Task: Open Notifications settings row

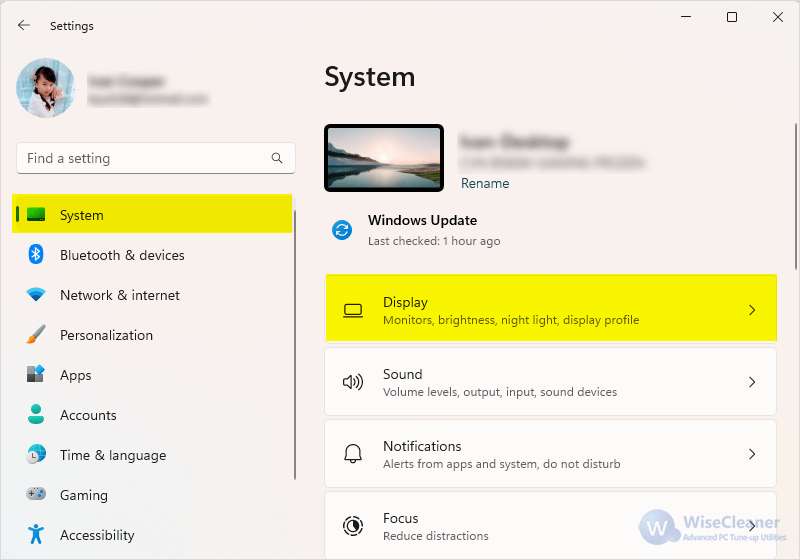Action: (551, 453)
